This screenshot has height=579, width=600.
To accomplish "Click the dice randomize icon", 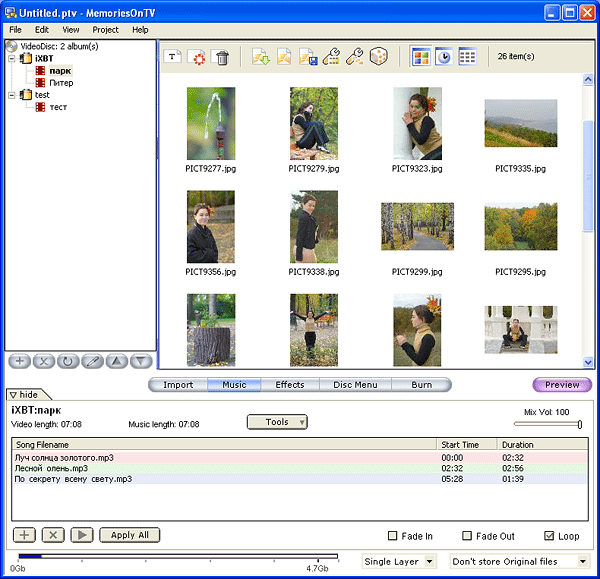I will tap(378, 57).
